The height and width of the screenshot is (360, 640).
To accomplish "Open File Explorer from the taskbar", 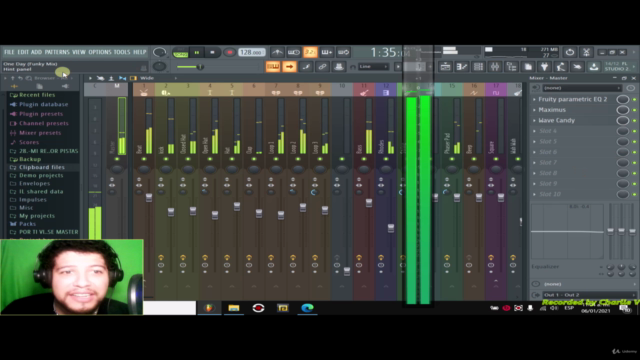I will click(x=233, y=308).
